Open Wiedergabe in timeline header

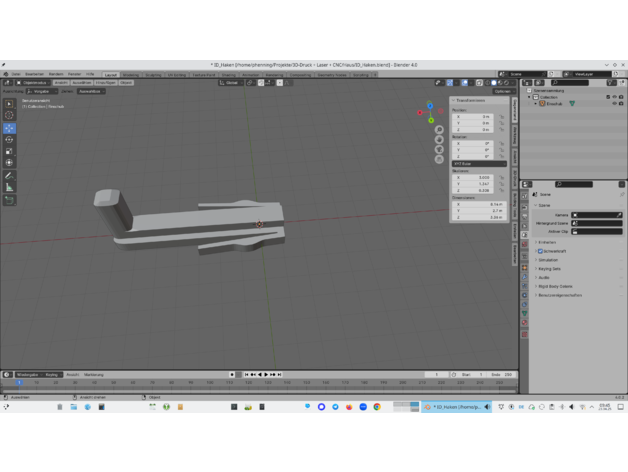27,375
